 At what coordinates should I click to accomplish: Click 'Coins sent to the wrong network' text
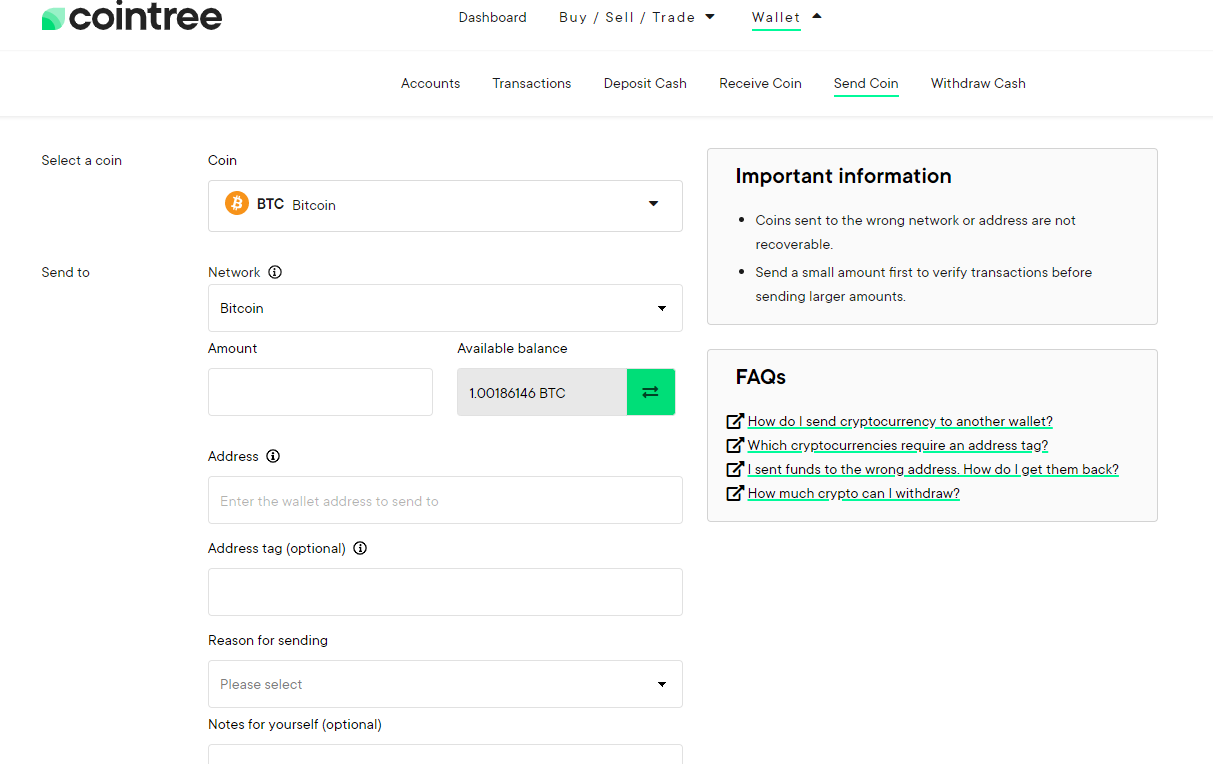coord(915,232)
